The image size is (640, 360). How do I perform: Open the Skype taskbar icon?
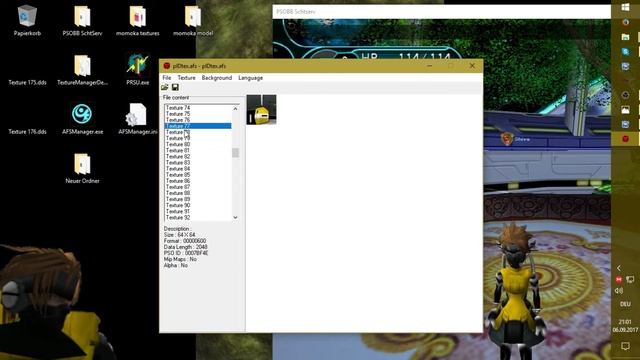(x=625, y=51)
